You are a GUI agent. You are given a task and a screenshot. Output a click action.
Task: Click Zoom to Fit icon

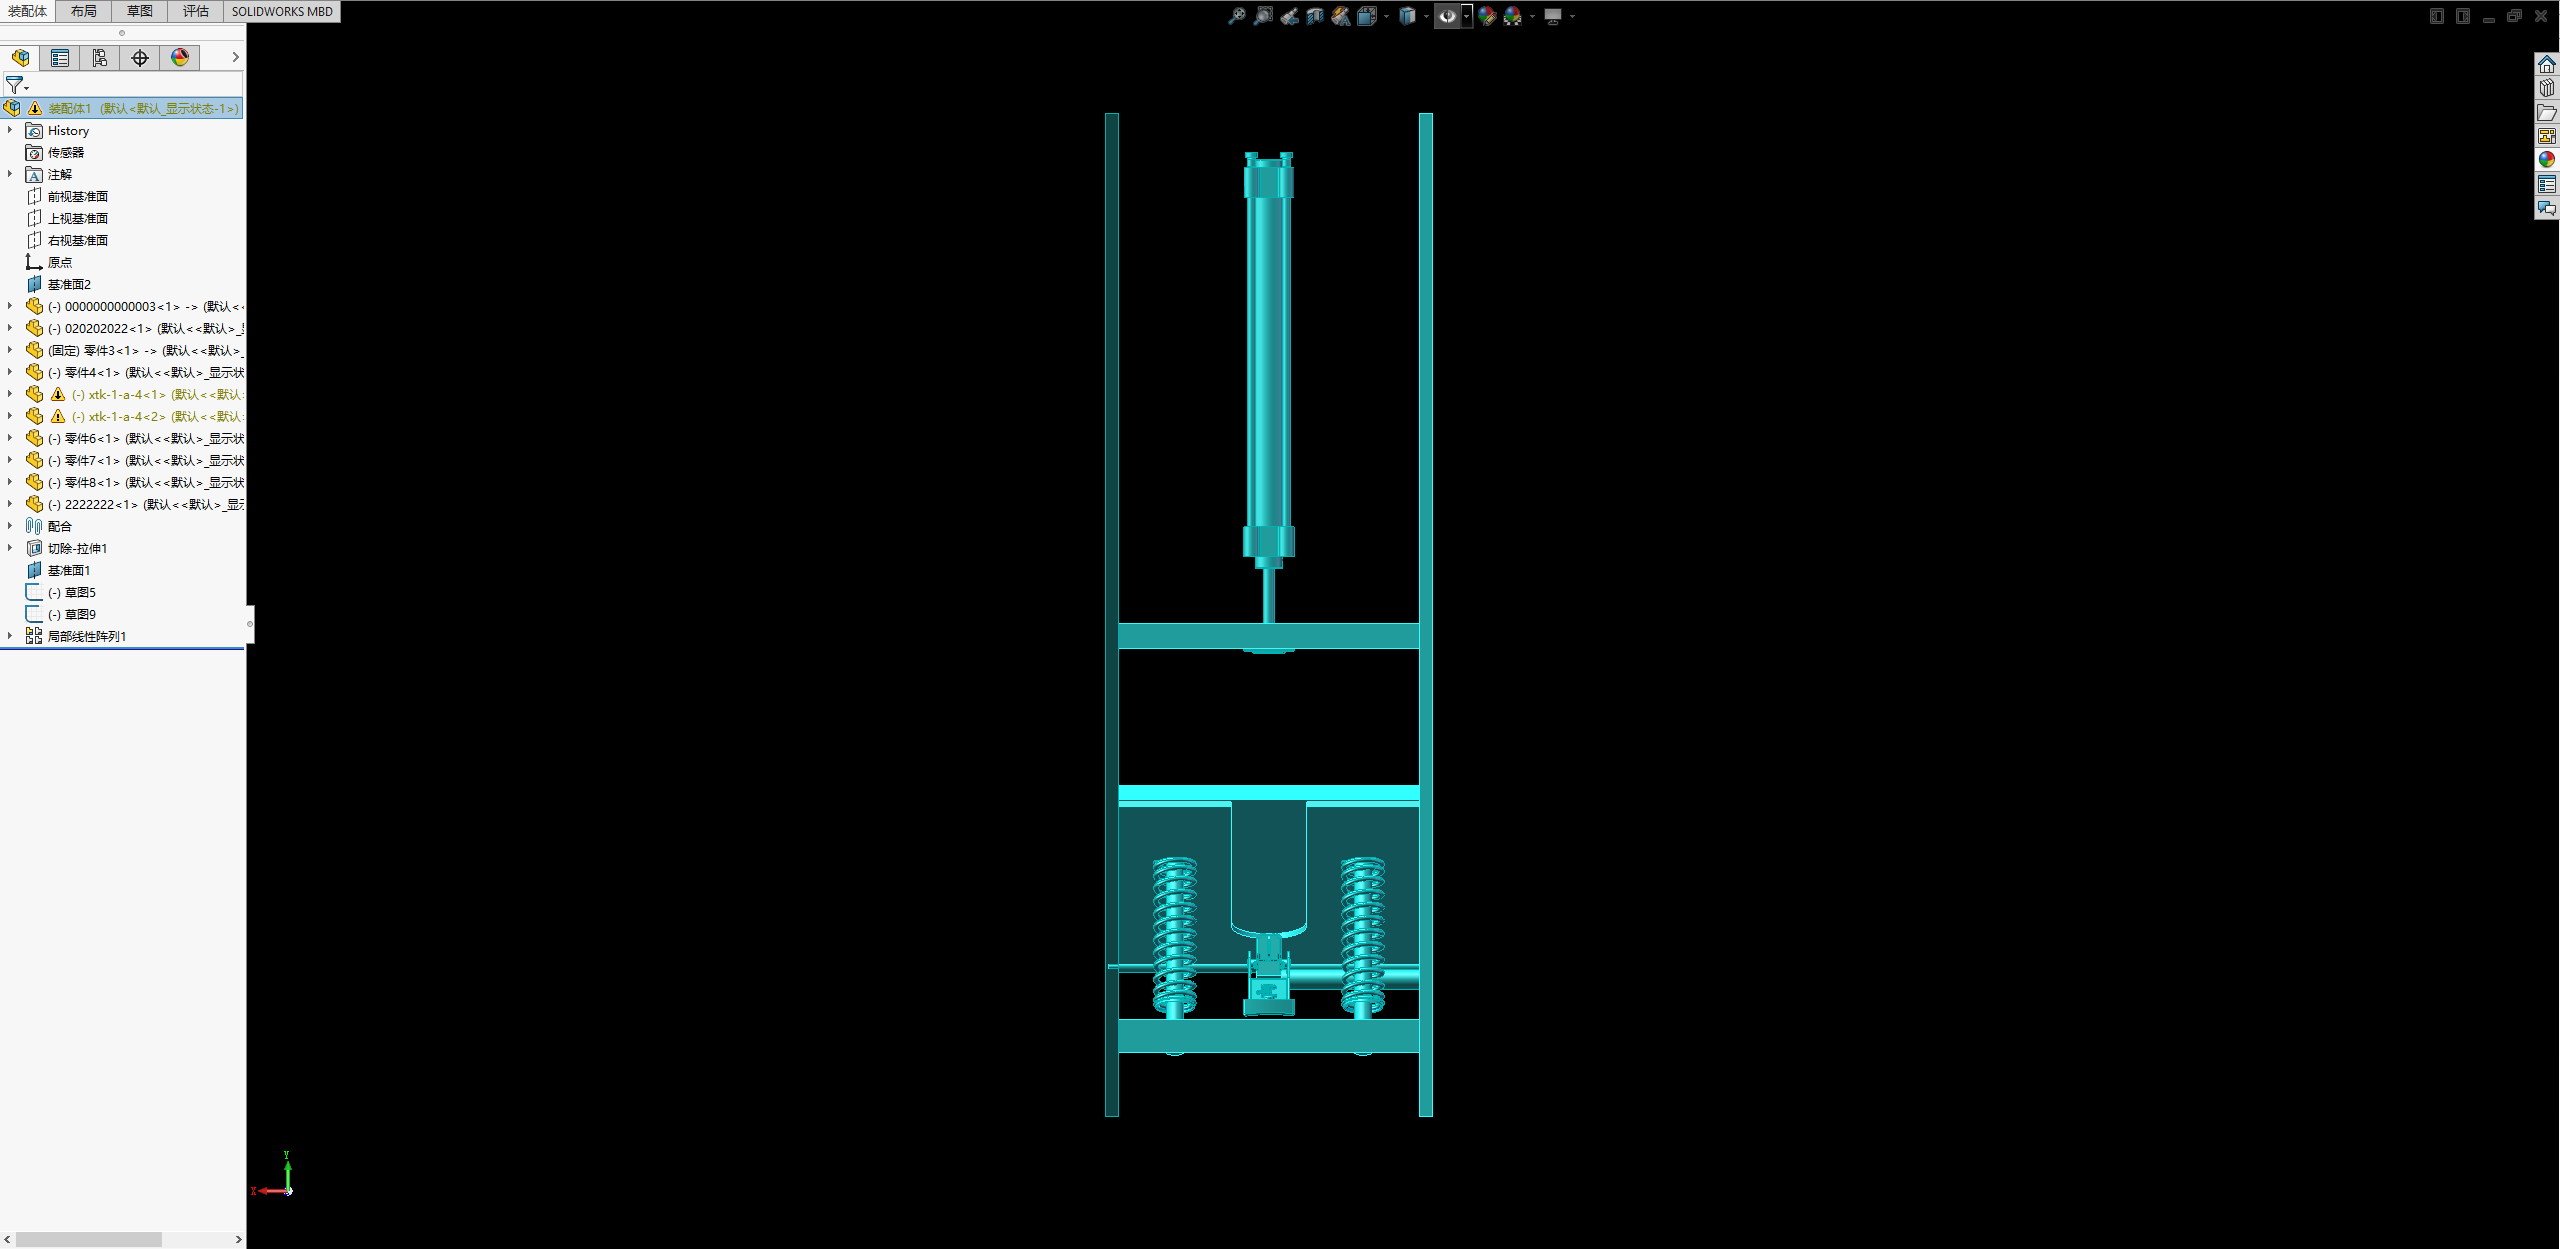coord(1237,16)
